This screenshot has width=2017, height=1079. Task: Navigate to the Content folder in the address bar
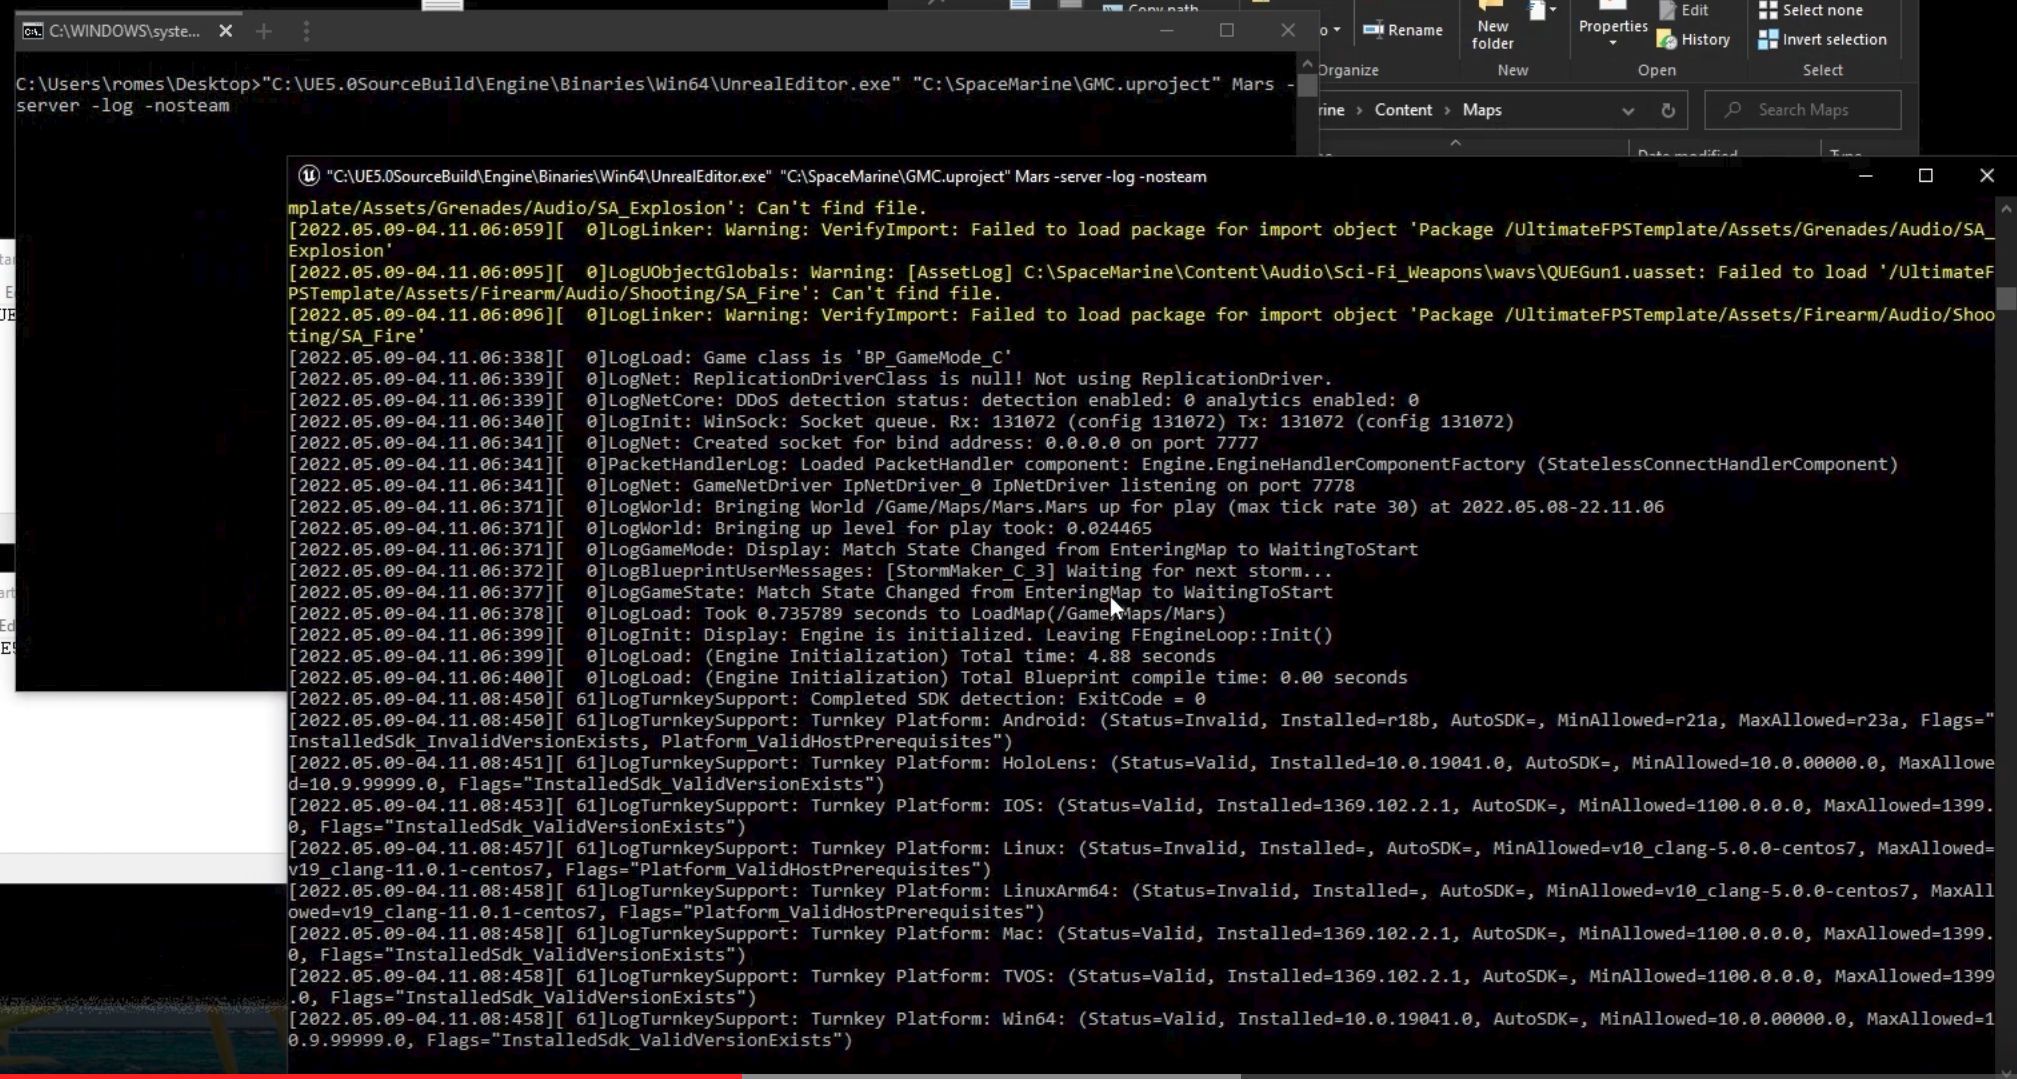click(x=1403, y=110)
